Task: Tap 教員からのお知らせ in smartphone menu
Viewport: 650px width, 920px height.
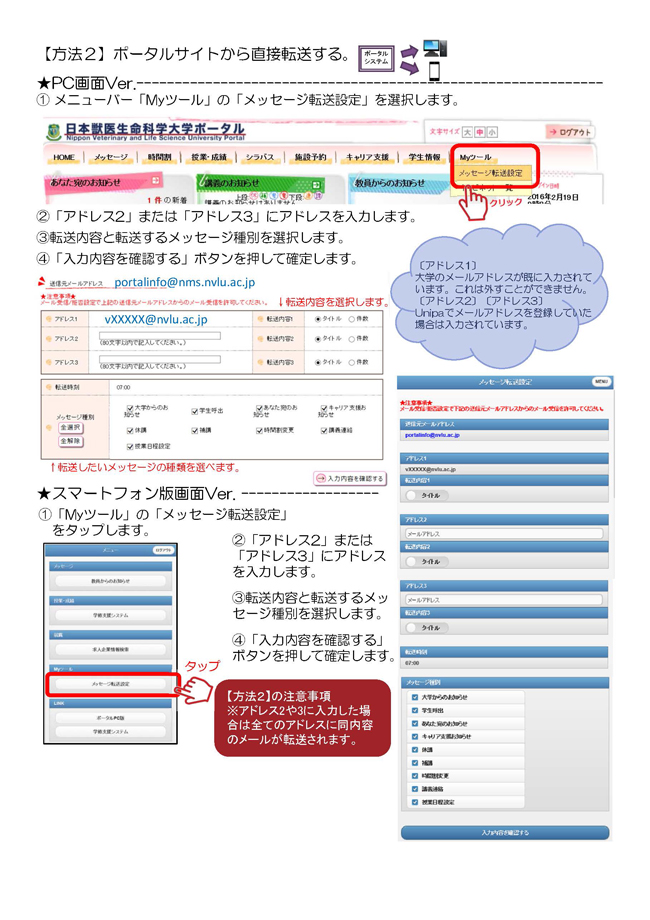Action: coord(110,581)
